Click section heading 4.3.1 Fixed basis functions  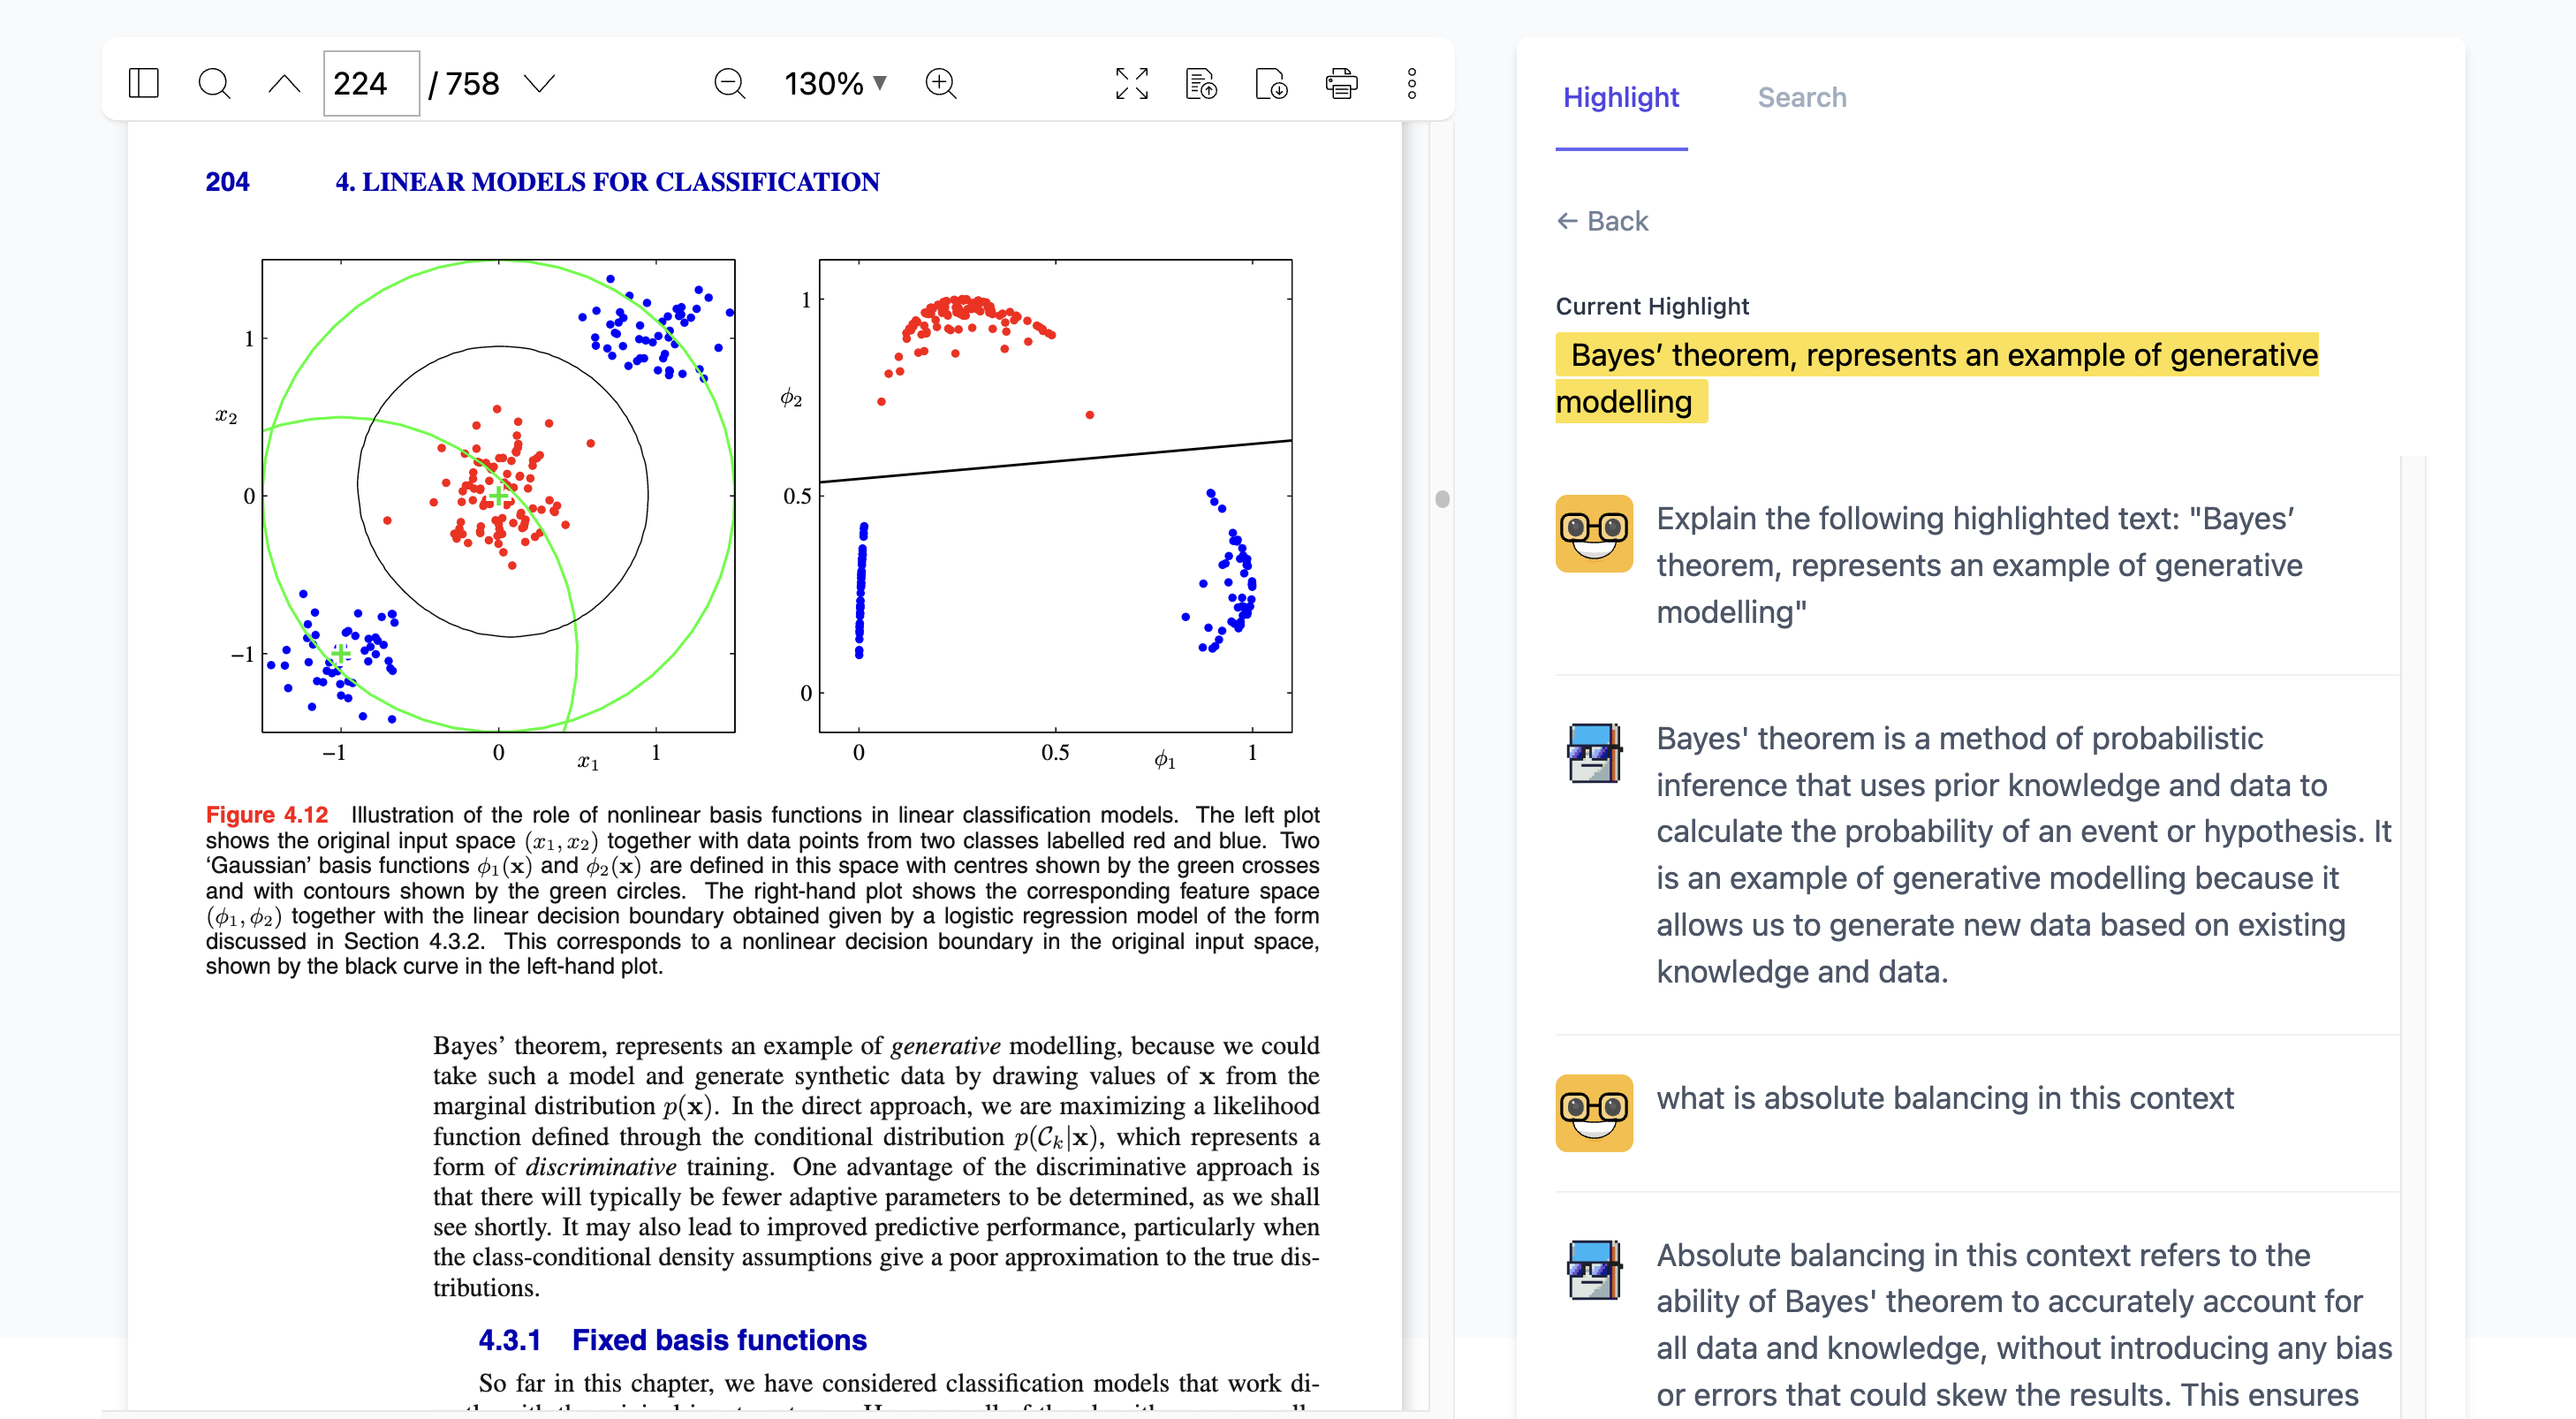672,1339
